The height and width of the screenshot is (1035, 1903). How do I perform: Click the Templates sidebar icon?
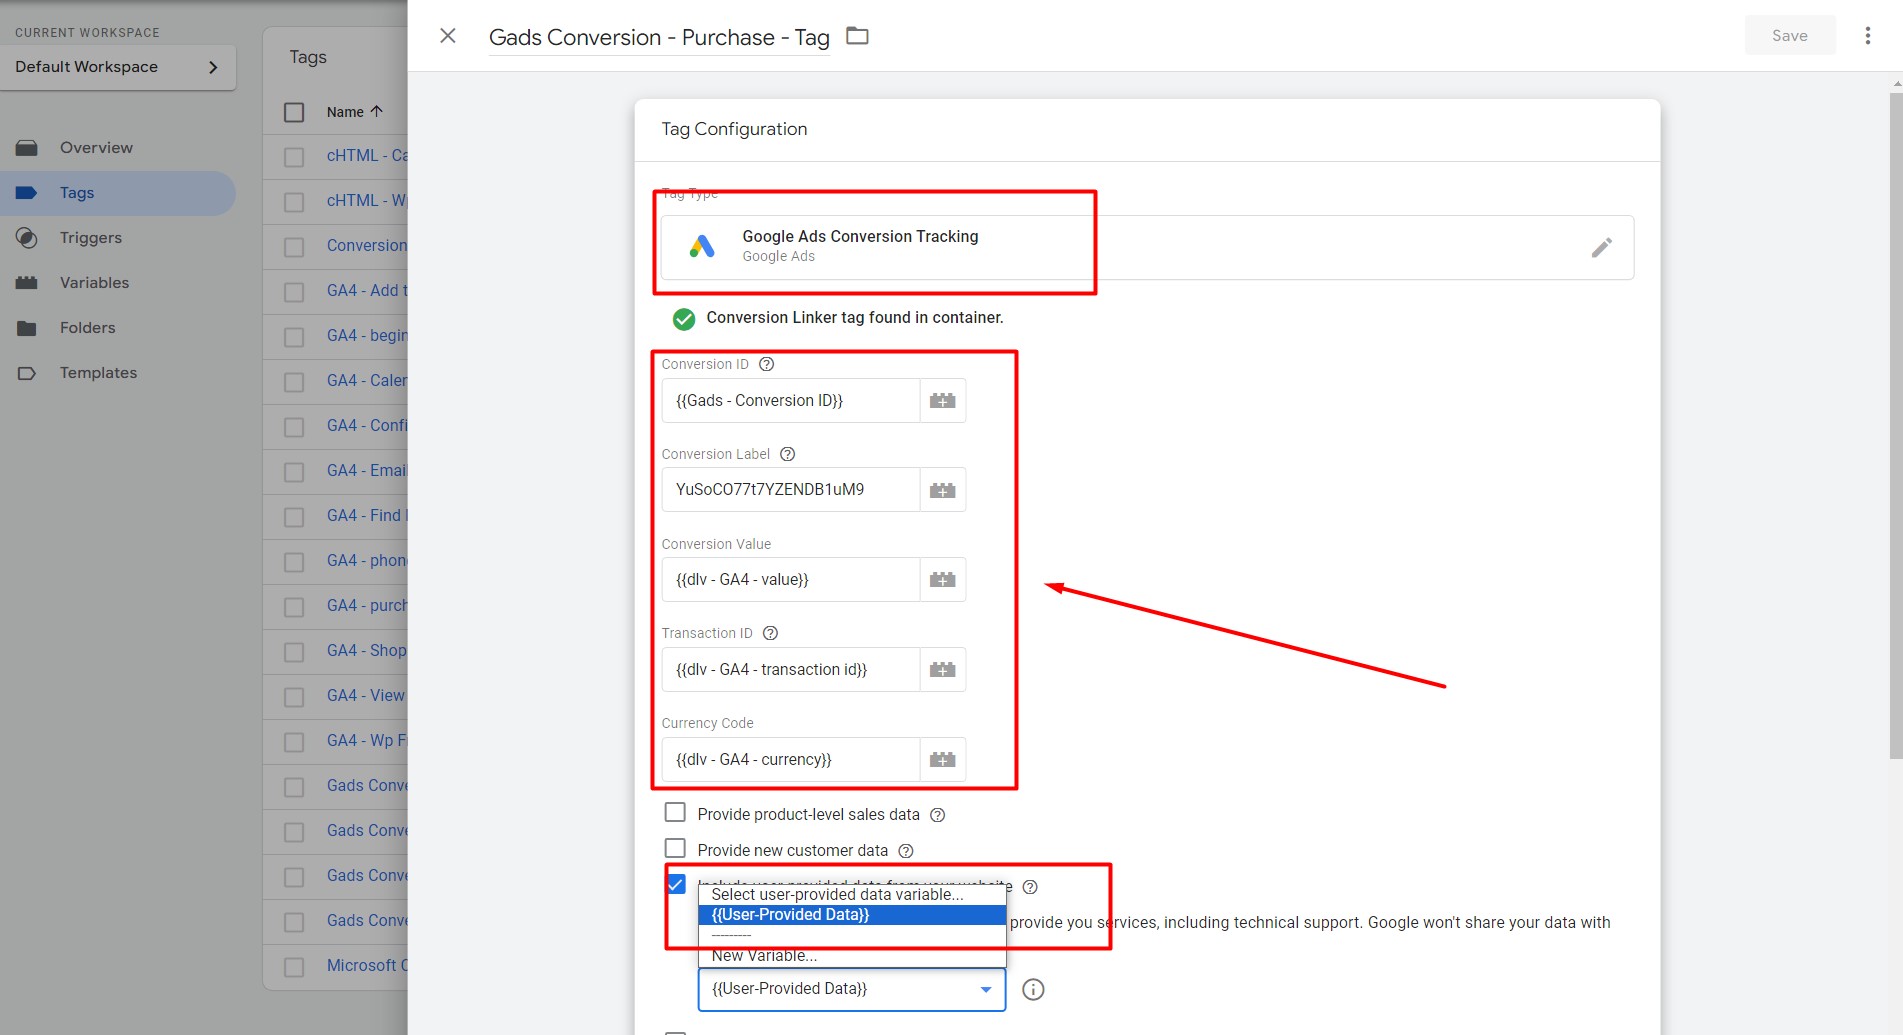pos(27,373)
